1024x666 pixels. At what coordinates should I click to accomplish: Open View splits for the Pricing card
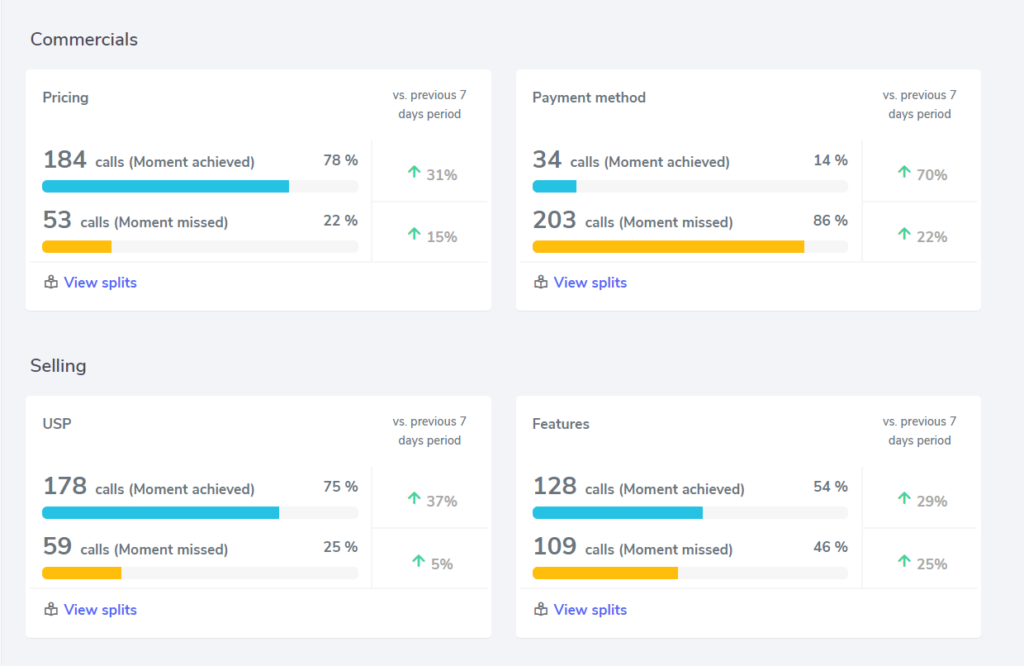click(99, 282)
